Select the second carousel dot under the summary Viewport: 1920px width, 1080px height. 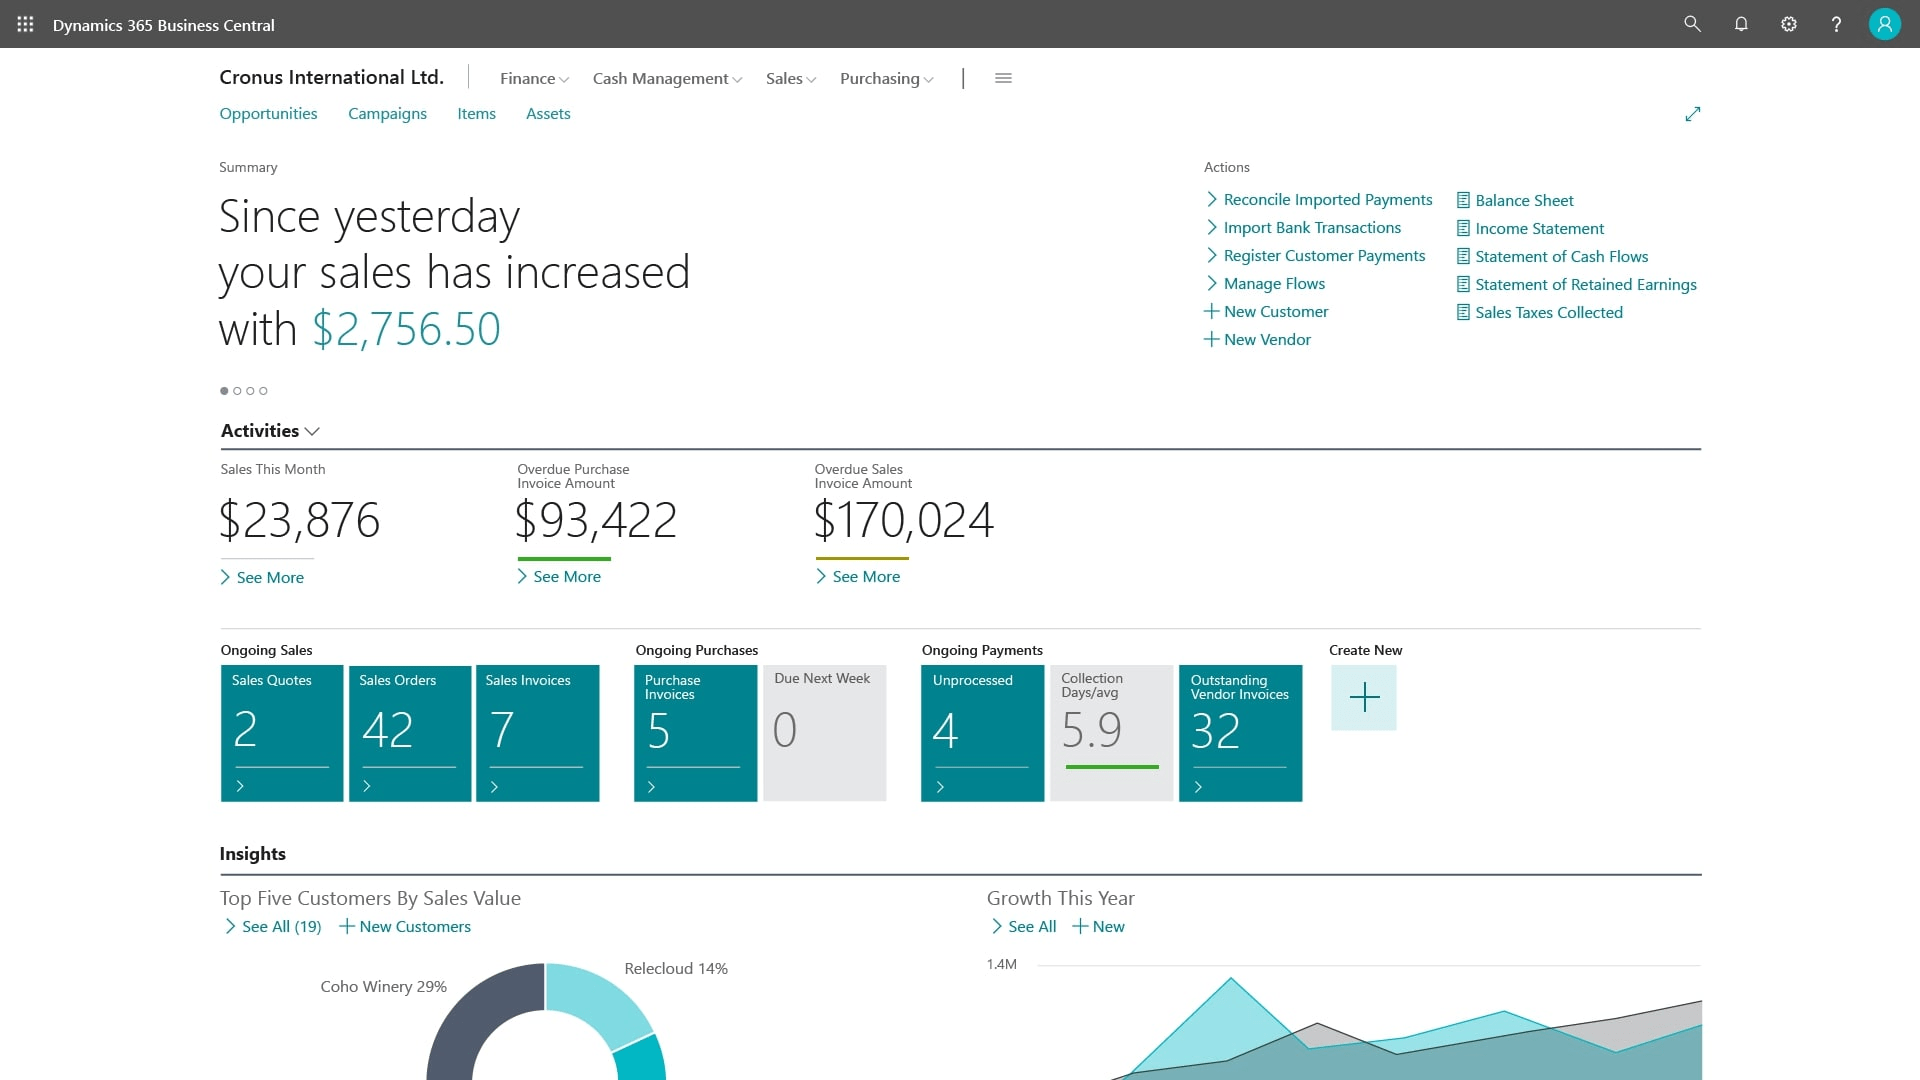(237, 391)
